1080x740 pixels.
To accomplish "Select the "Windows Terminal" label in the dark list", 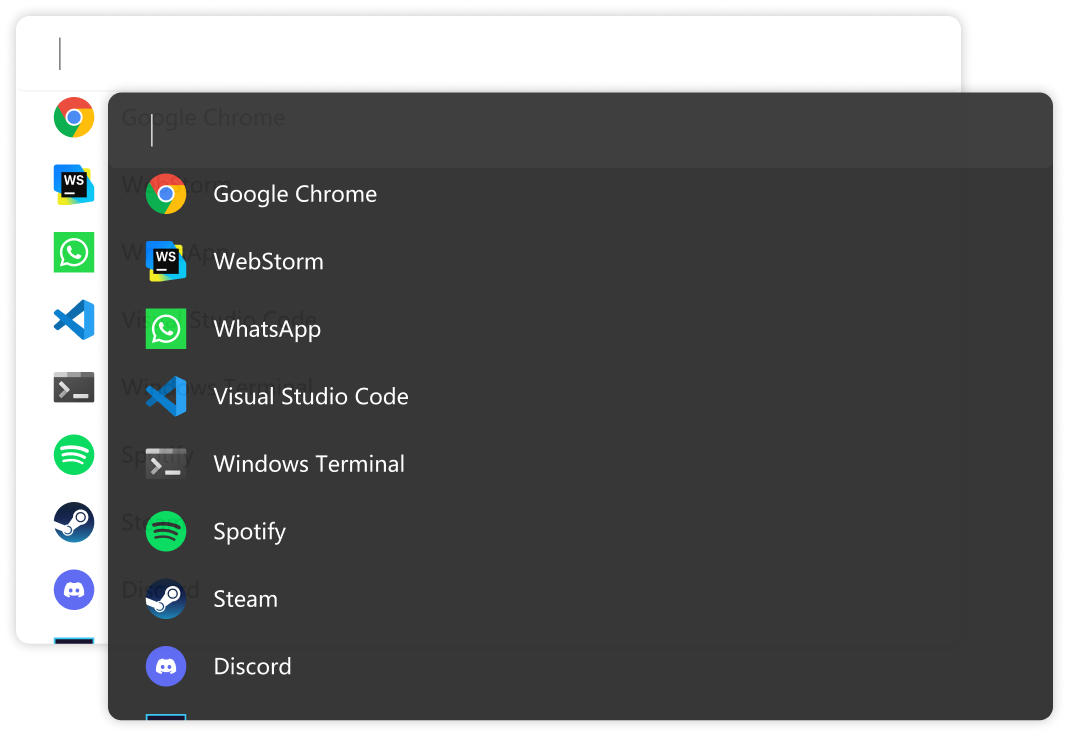I will tap(309, 464).
